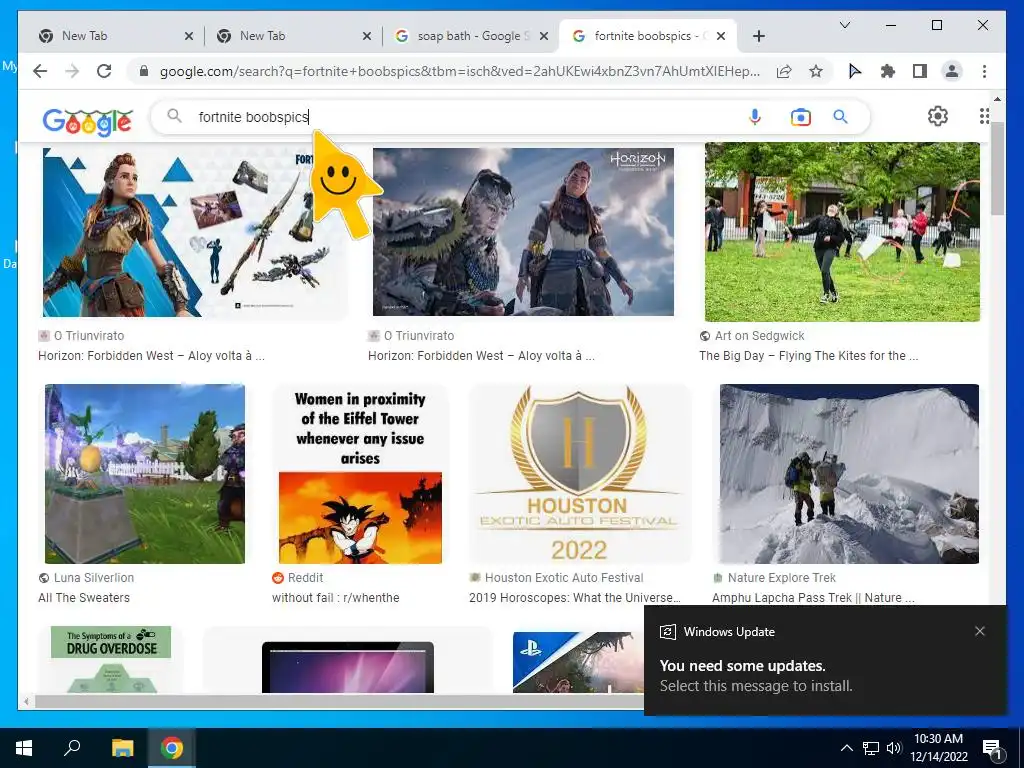This screenshot has width=1024, height=768.
Task: Open Horizon Forbidden West two characters thumbnail
Action: [x=523, y=232]
